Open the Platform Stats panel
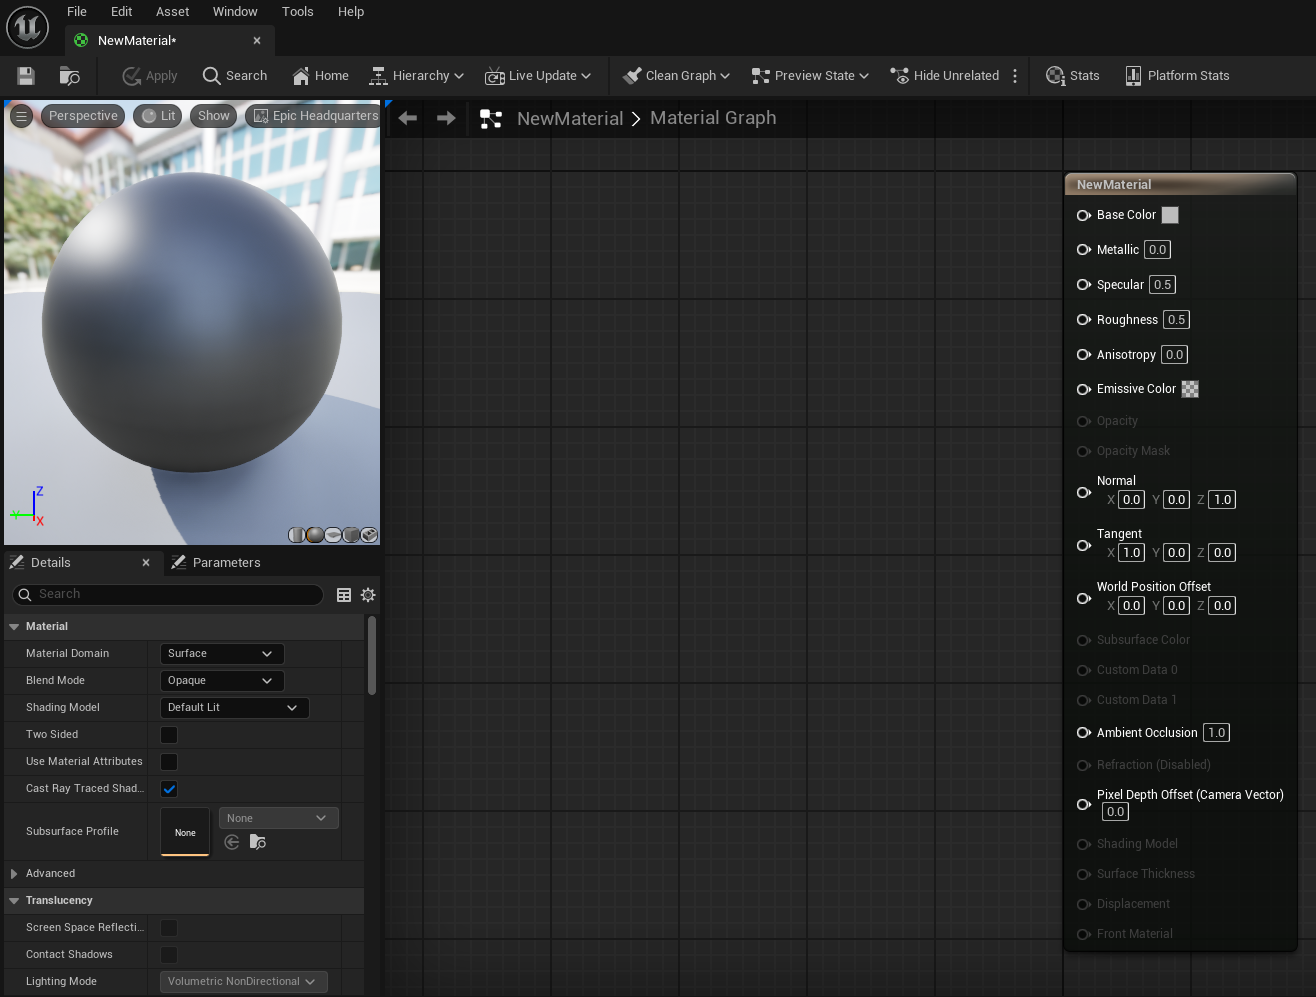Image resolution: width=1316 pixels, height=997 pixels. [1177, 76]
